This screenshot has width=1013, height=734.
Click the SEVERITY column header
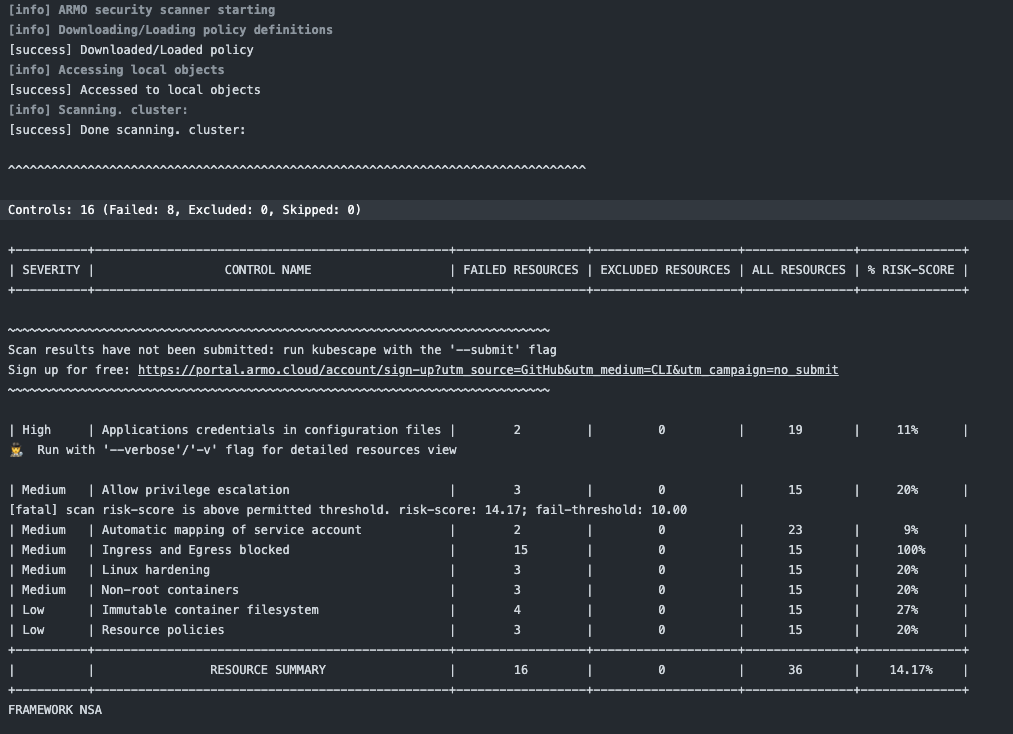[x=51, y=270]
